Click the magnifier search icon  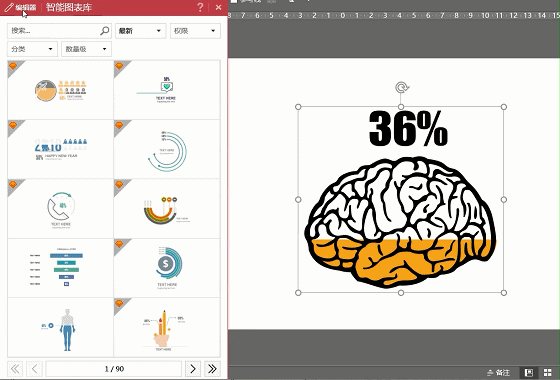point(104,31)
